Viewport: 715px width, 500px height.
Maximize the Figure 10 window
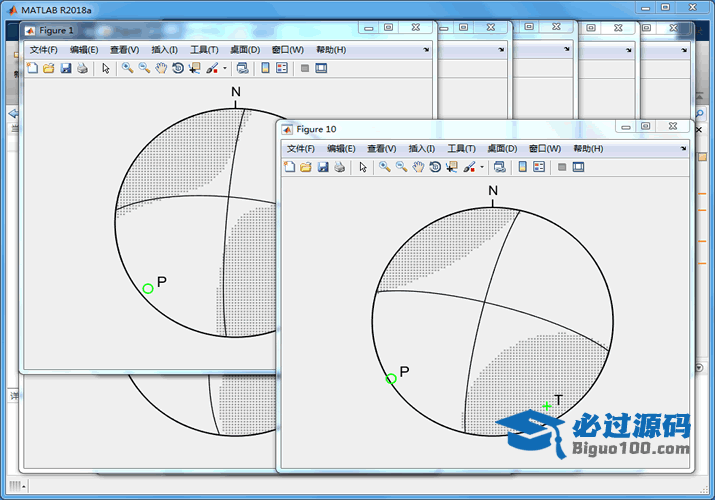646,126
